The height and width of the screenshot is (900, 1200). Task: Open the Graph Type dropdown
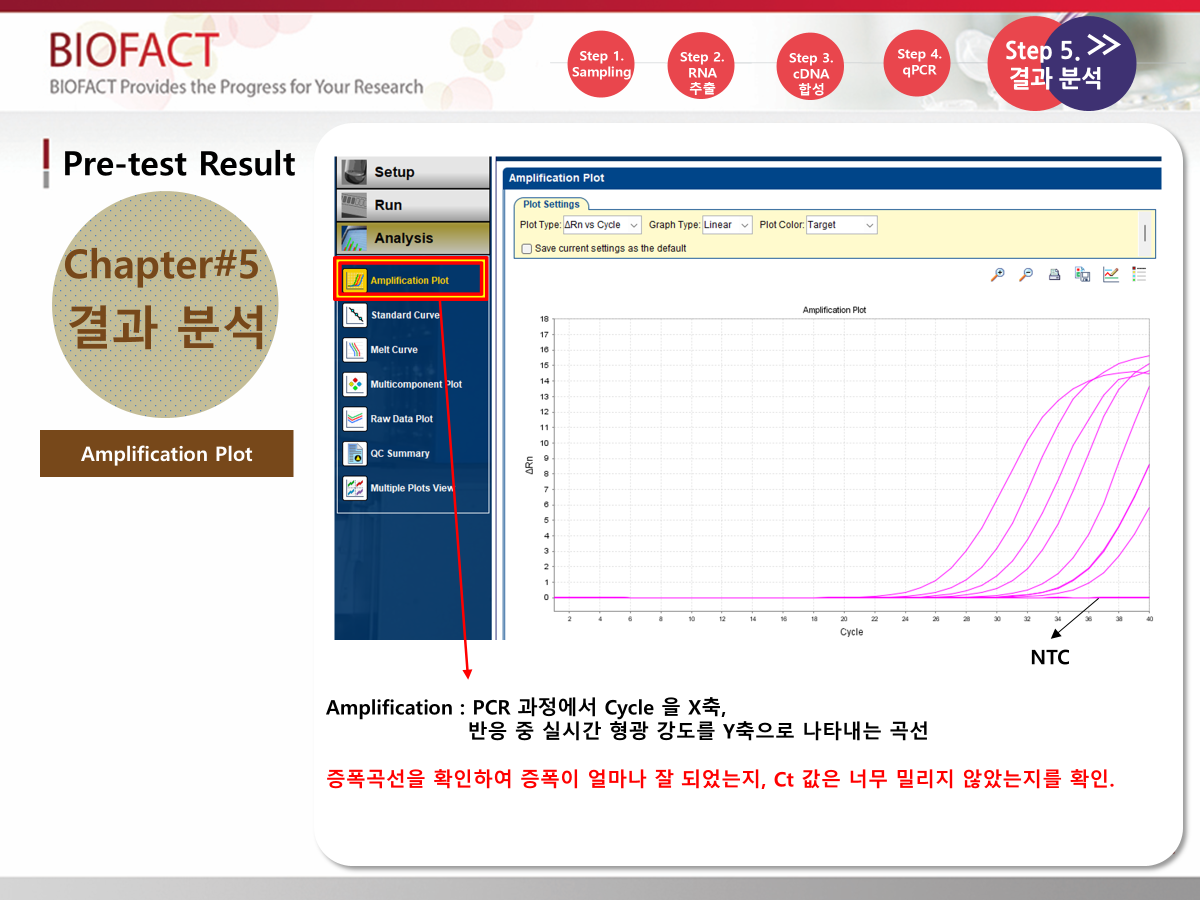click(726, 225)
